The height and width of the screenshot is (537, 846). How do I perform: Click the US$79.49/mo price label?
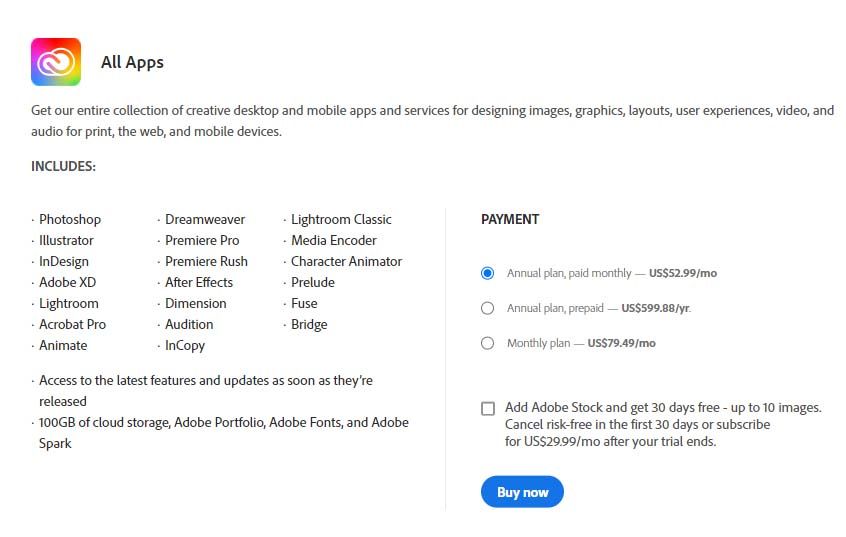click(x=621, y=343)
